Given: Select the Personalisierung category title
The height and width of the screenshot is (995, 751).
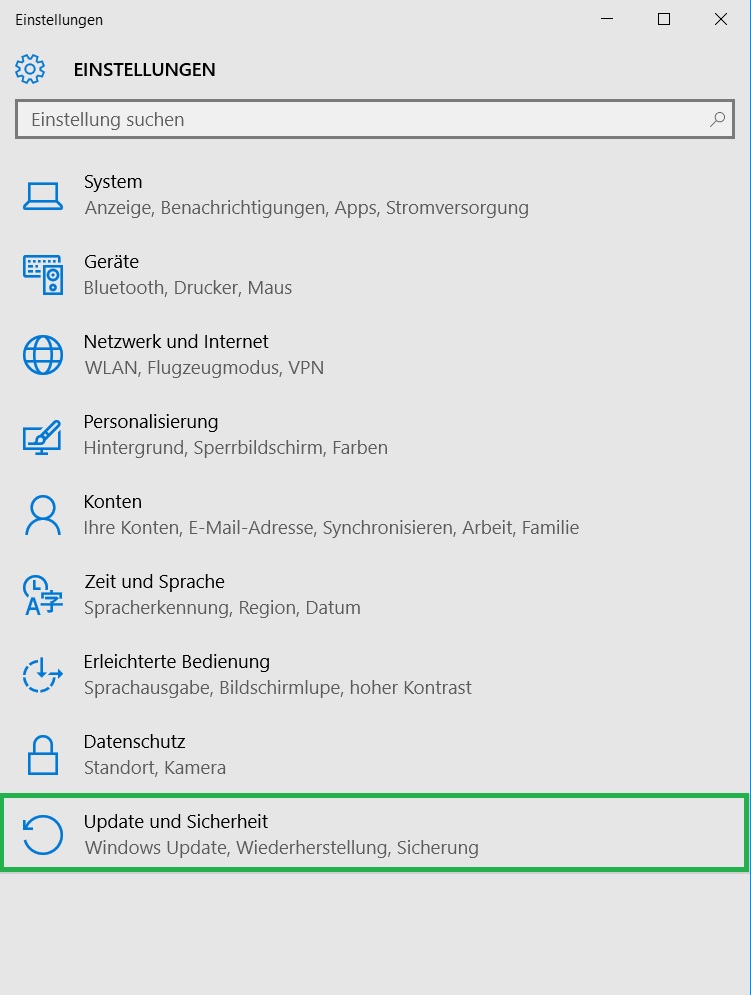Looking at the screenshot, I should pos(151,421).
